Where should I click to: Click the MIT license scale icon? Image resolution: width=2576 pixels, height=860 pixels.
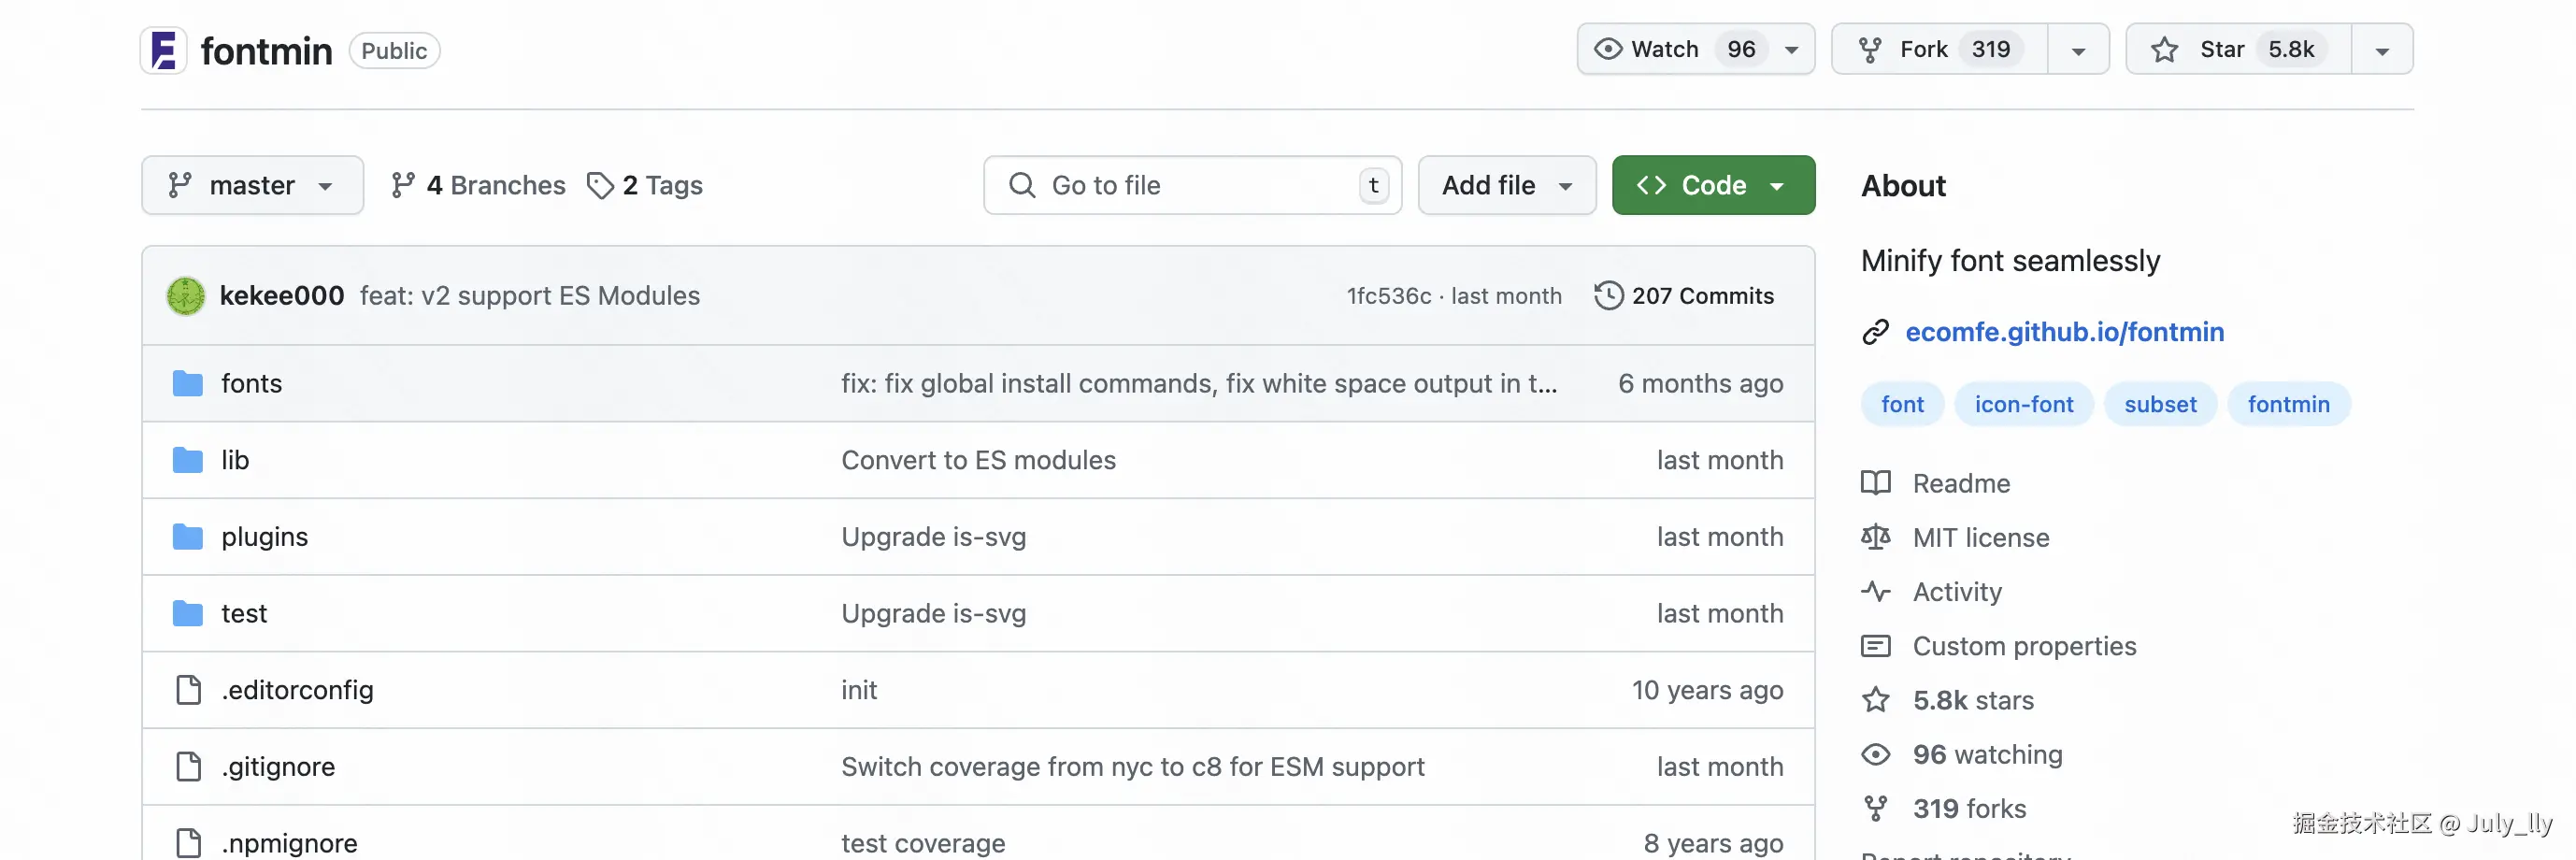point(1876,538)
